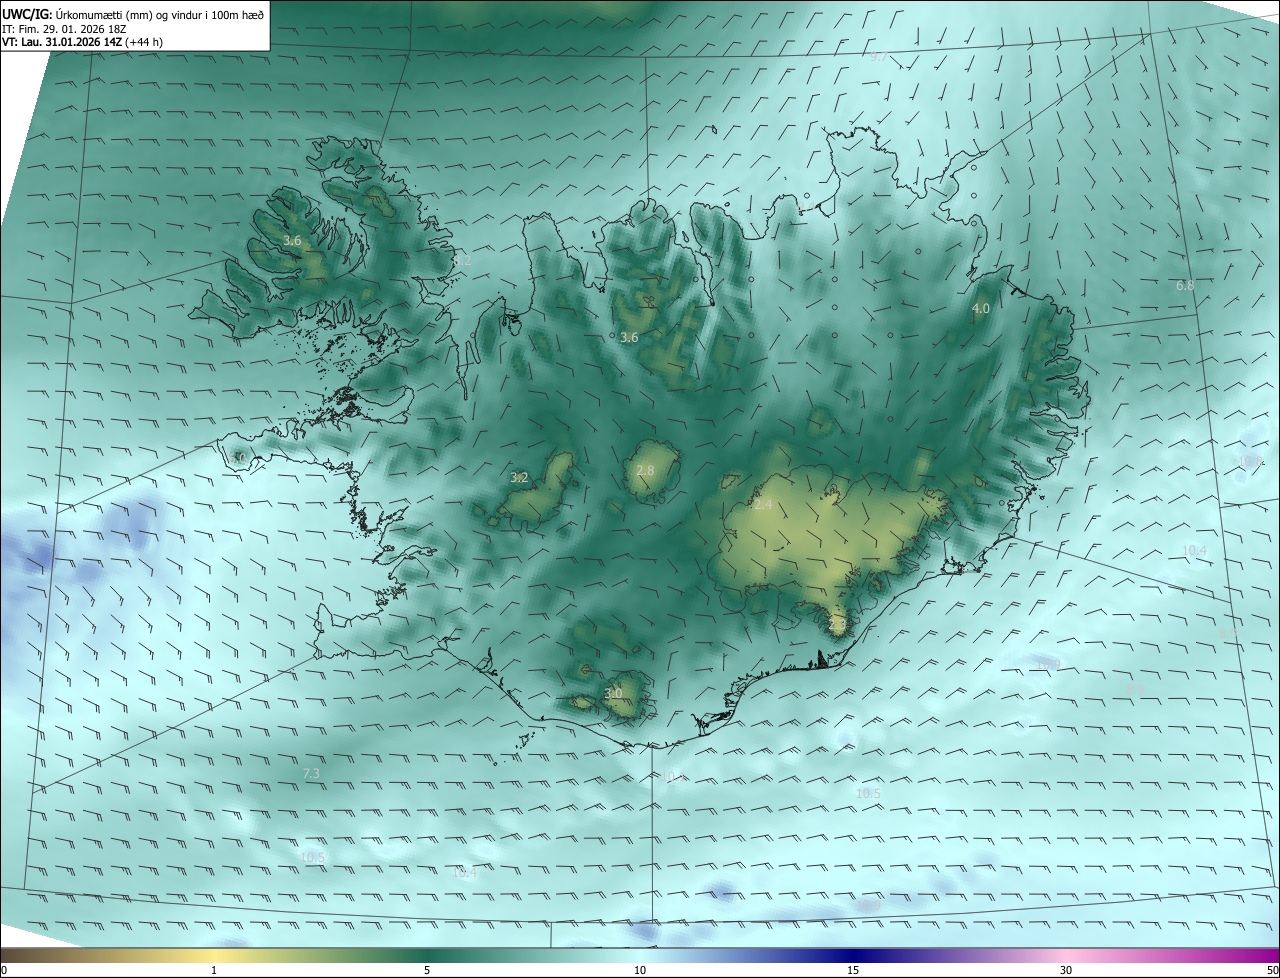The image size is (1280, 978).
Task: Click the "VT: Lau. 31.01.2026 14Z (+44 h)" line
Action: coord(83,43)
